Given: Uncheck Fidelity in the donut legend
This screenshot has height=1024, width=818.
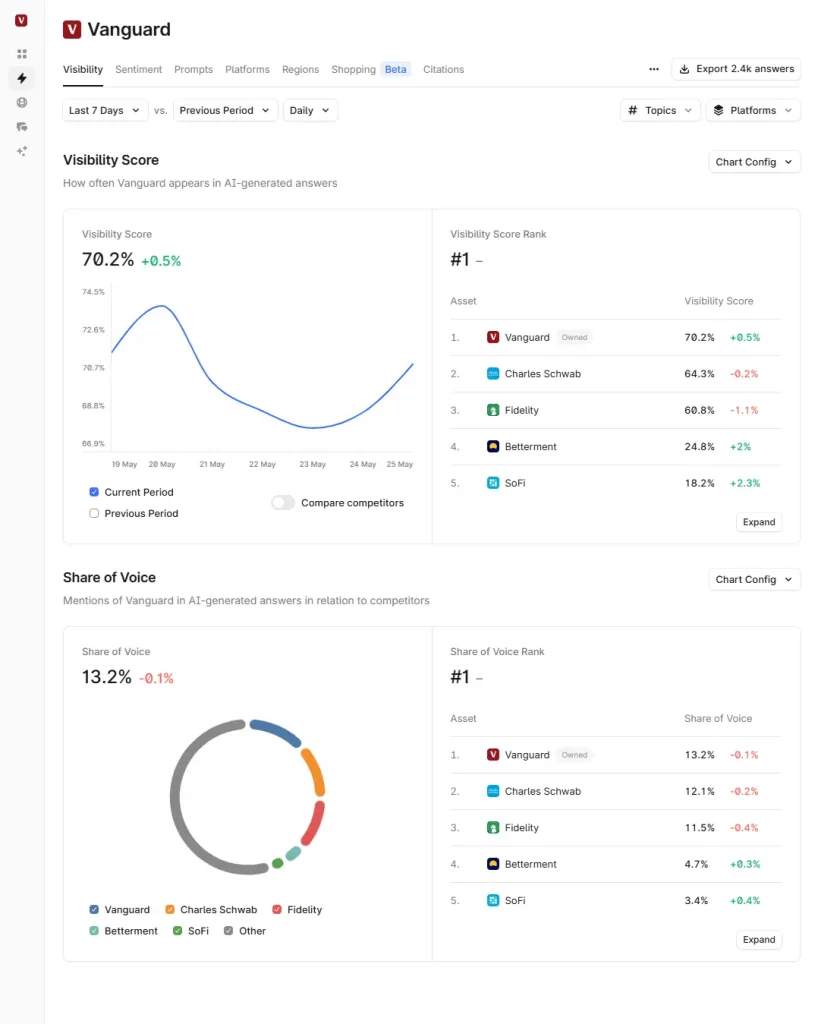Looking at the screenshot, I should click(277, 910).
